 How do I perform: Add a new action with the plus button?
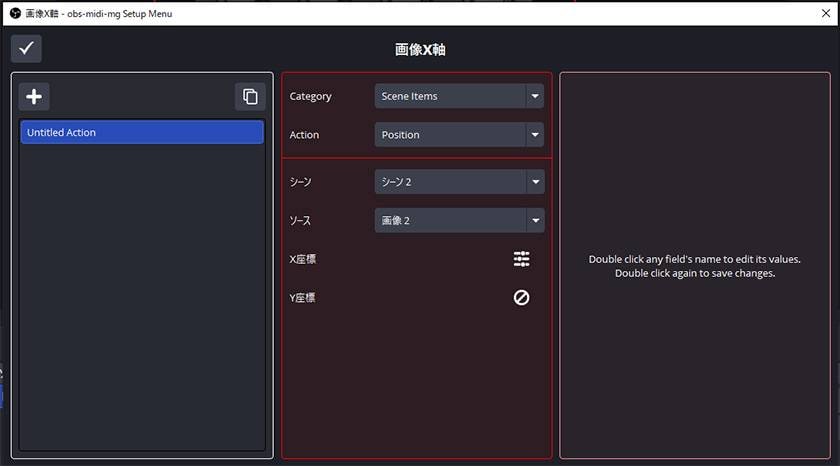(x=34, y=96)
